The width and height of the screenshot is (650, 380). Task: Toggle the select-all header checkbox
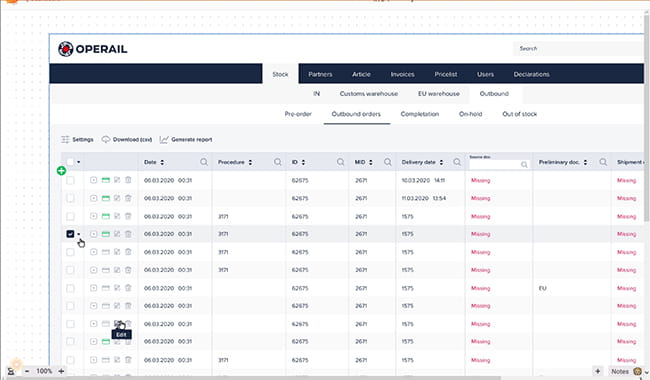(x=70, y=162)
